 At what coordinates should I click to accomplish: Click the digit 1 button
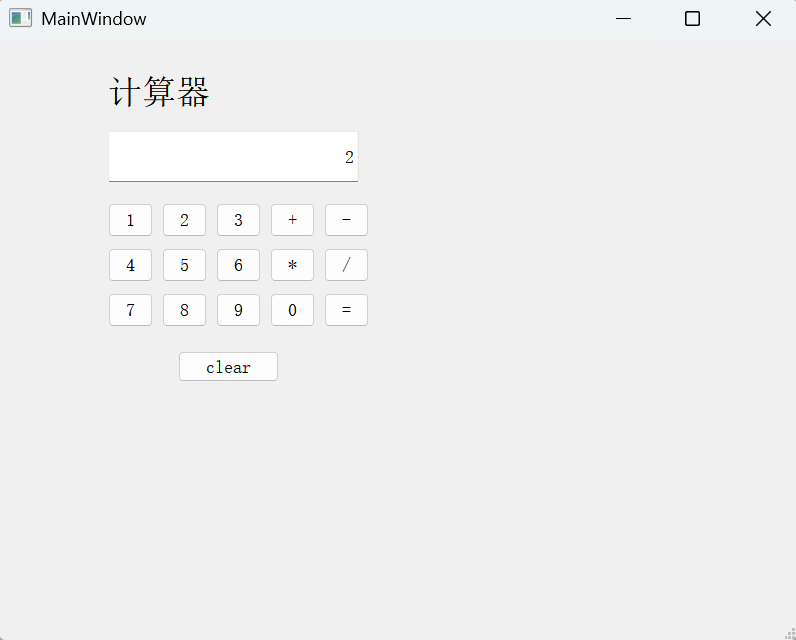tap(130, 220)
